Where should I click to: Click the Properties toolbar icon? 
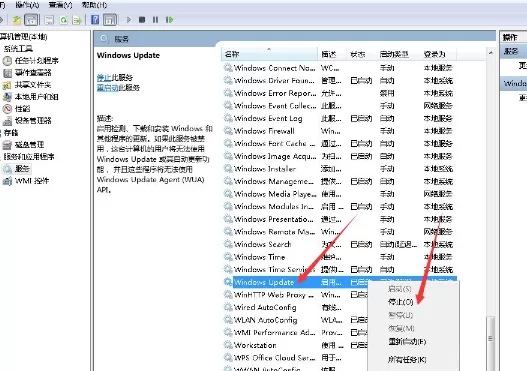(49, 20)
